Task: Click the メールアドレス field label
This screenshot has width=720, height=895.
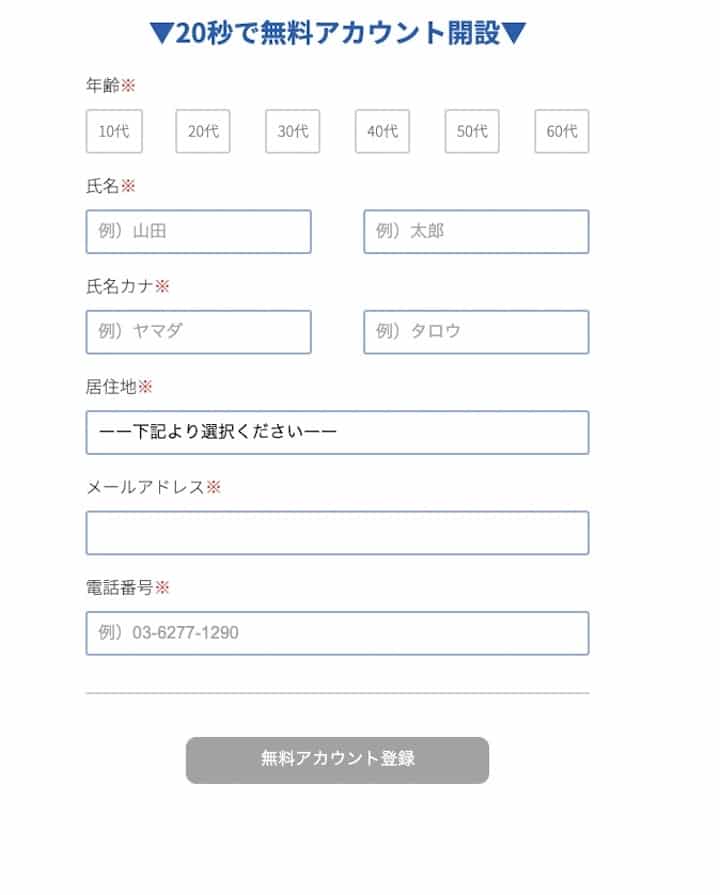Action: (x=145, y=487)
